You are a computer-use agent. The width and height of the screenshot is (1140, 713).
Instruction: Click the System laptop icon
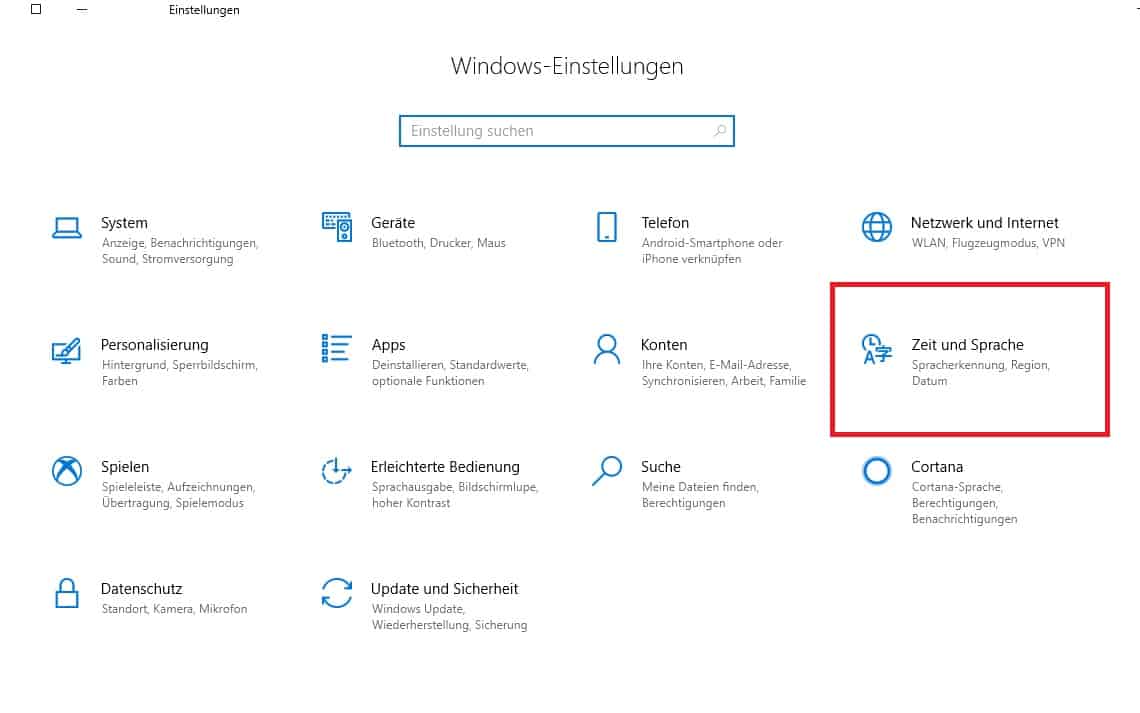pyautogui.click(x=67, y=227)
